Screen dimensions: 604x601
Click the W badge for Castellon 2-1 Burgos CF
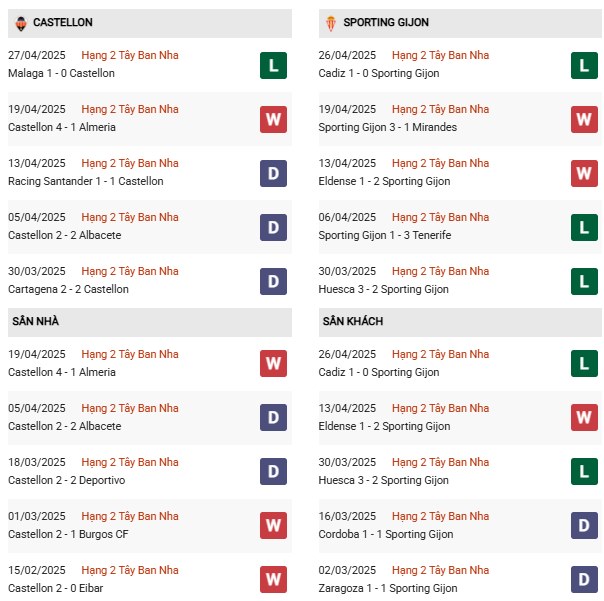pyautogui.click(x=273, y=525)
